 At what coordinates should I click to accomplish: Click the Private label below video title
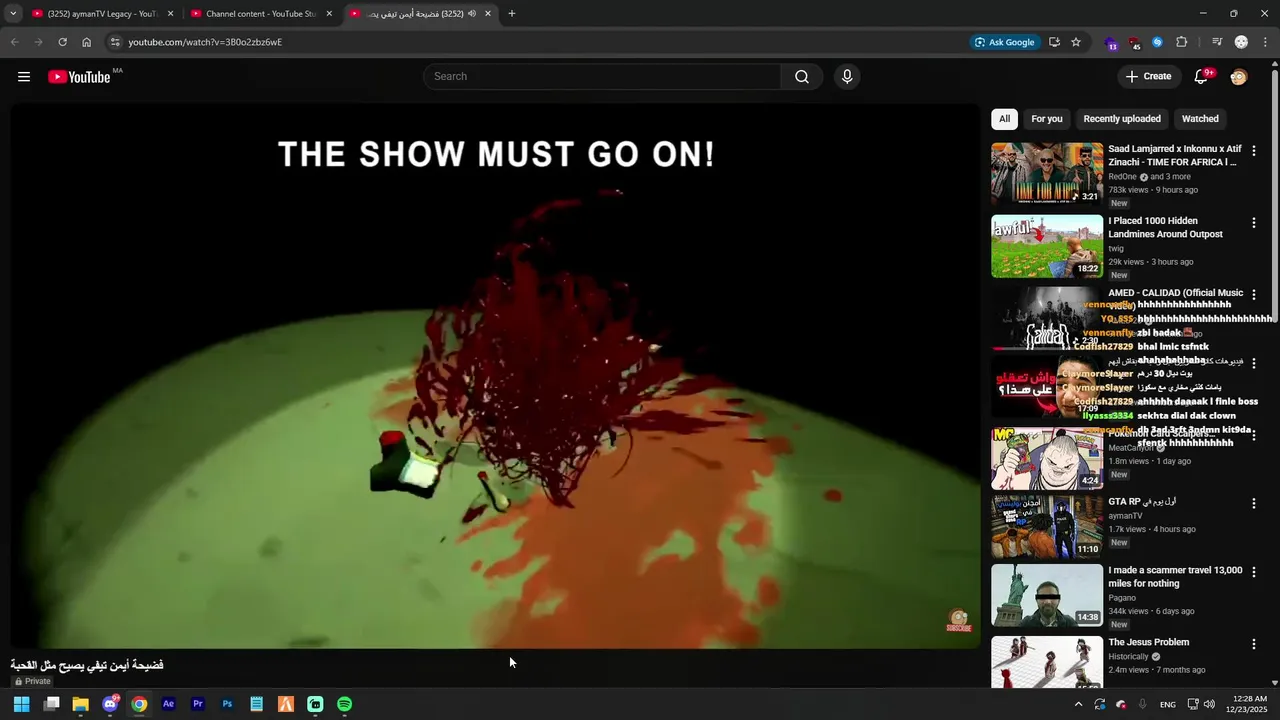32,681
